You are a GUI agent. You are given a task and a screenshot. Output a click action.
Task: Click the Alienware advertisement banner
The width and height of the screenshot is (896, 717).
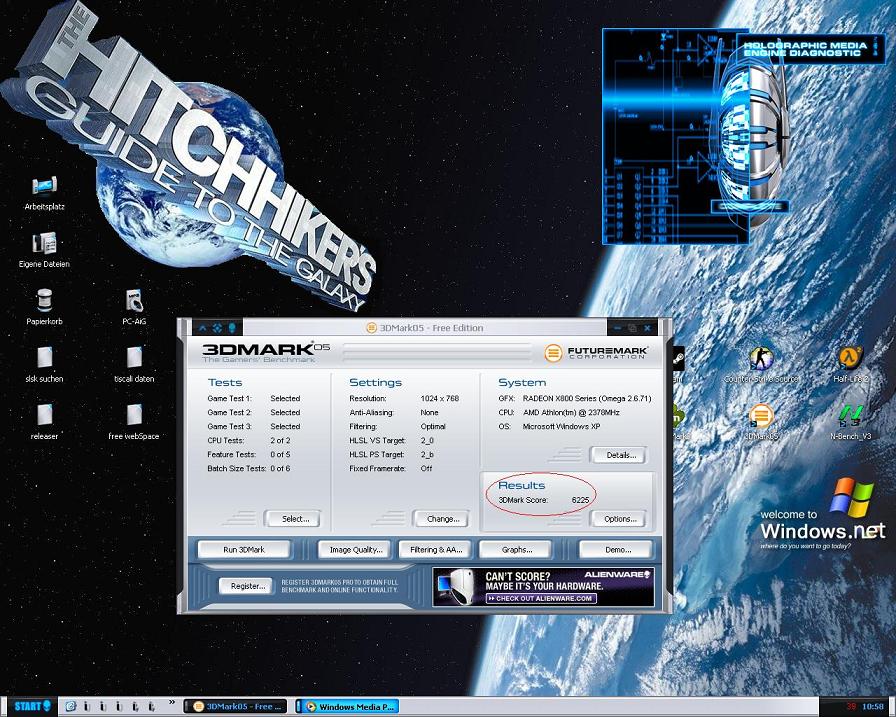(x=543, y=587)
